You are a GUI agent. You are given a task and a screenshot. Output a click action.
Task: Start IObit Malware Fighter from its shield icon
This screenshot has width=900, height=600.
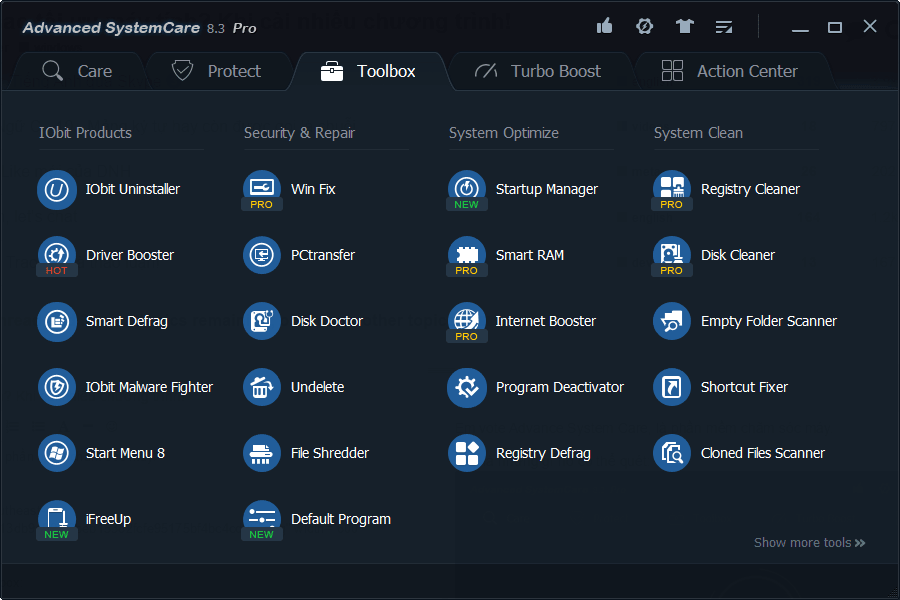(x=57, y=388)
